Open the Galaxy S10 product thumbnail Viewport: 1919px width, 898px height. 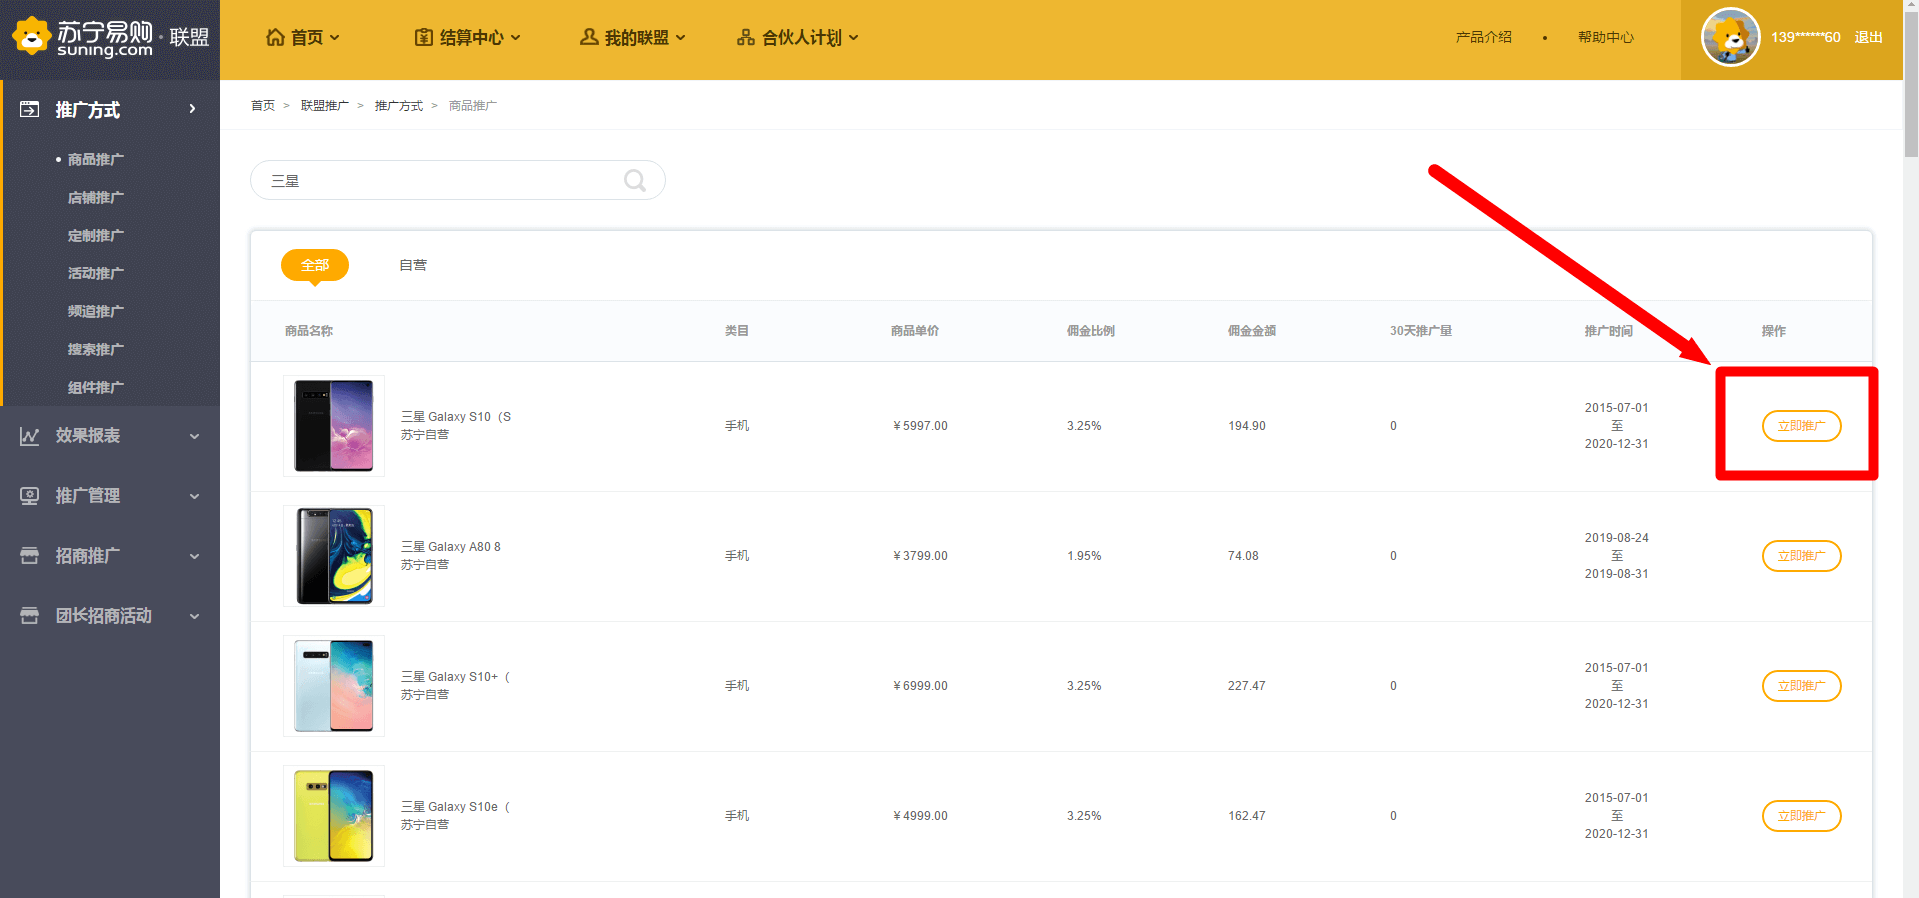334,426
